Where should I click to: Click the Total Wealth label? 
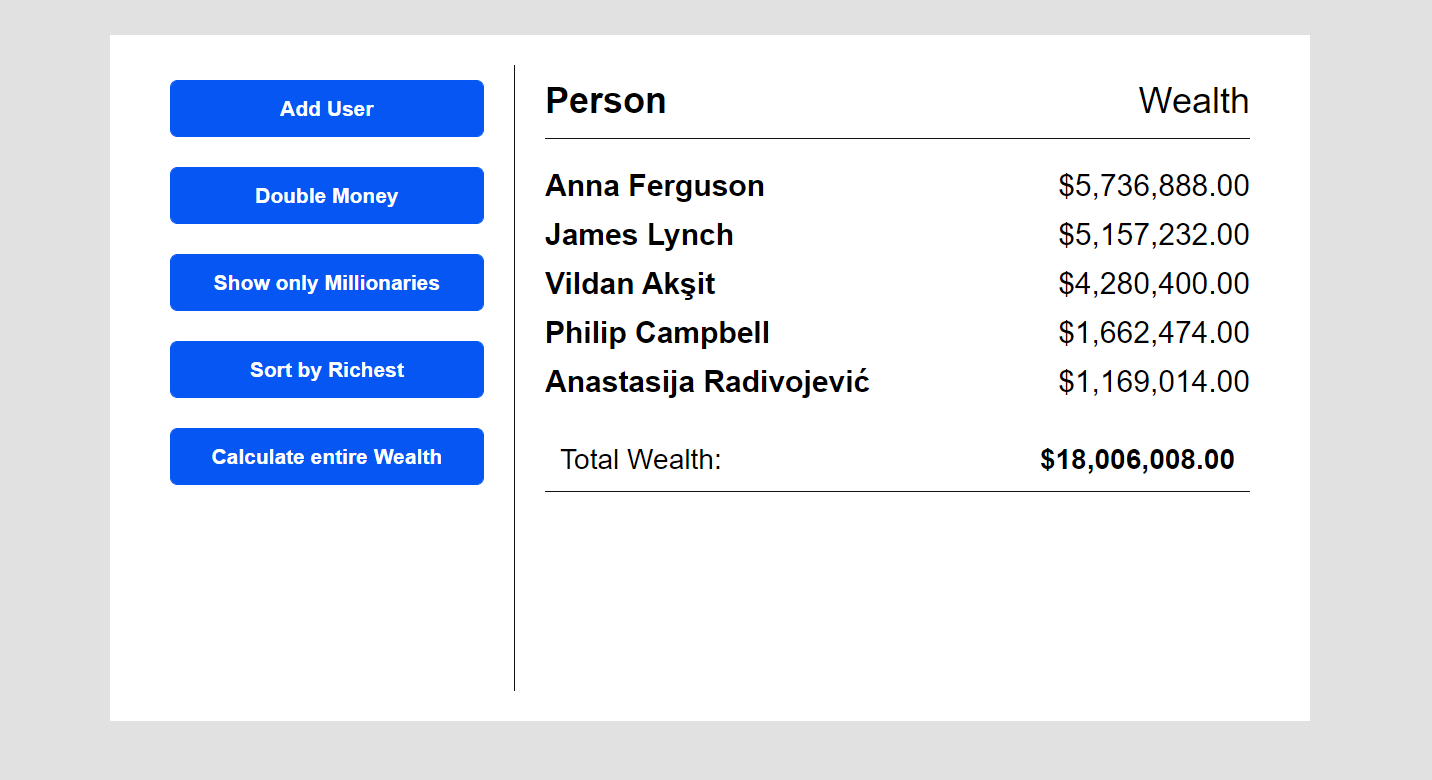pos(640,460)
